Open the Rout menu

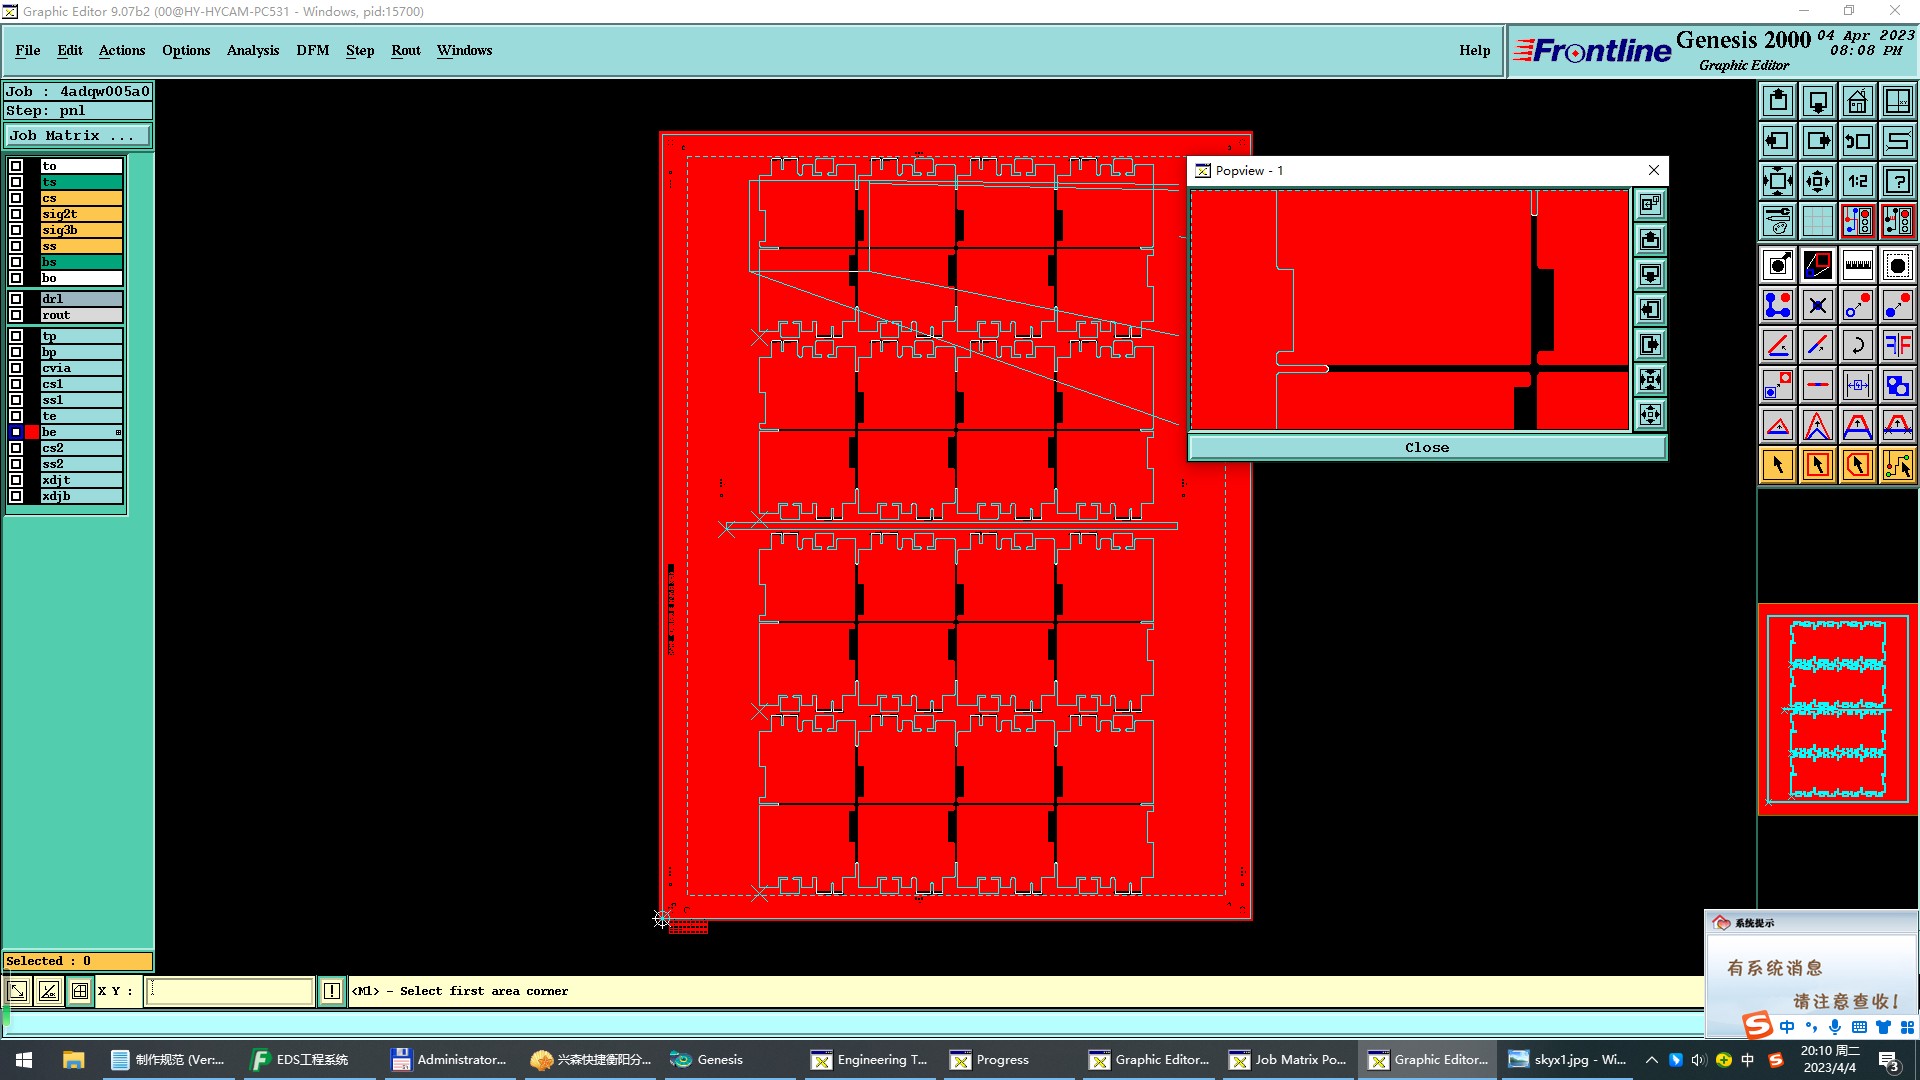[x=405, y=50]
